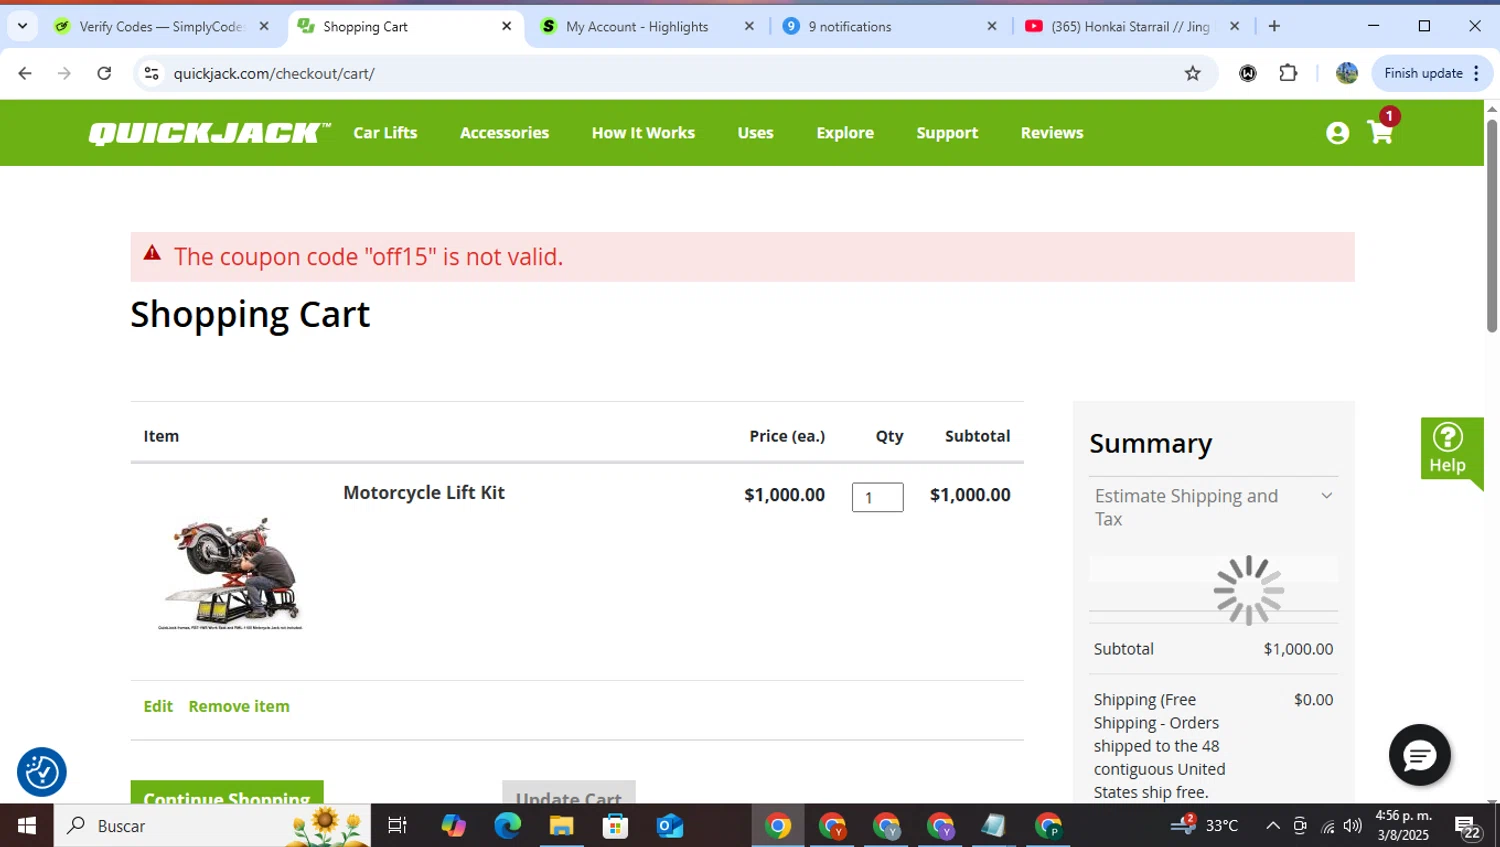Remove item from the cart
Viewport: 1500px width, 847px height.
[x=239, y=706]
